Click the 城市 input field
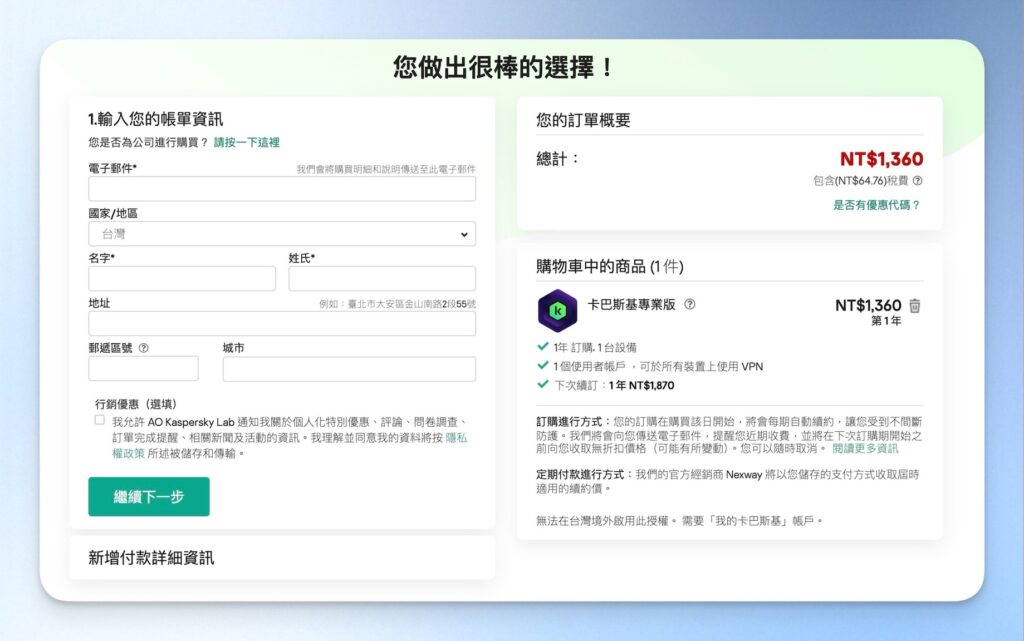This screenshot has height=641, width=1024. click(349, 369)
